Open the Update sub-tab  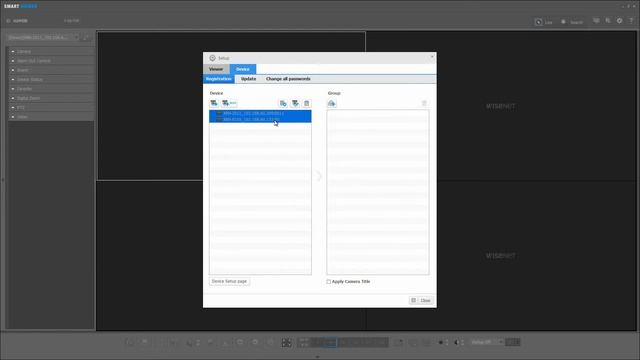[248, 79]
